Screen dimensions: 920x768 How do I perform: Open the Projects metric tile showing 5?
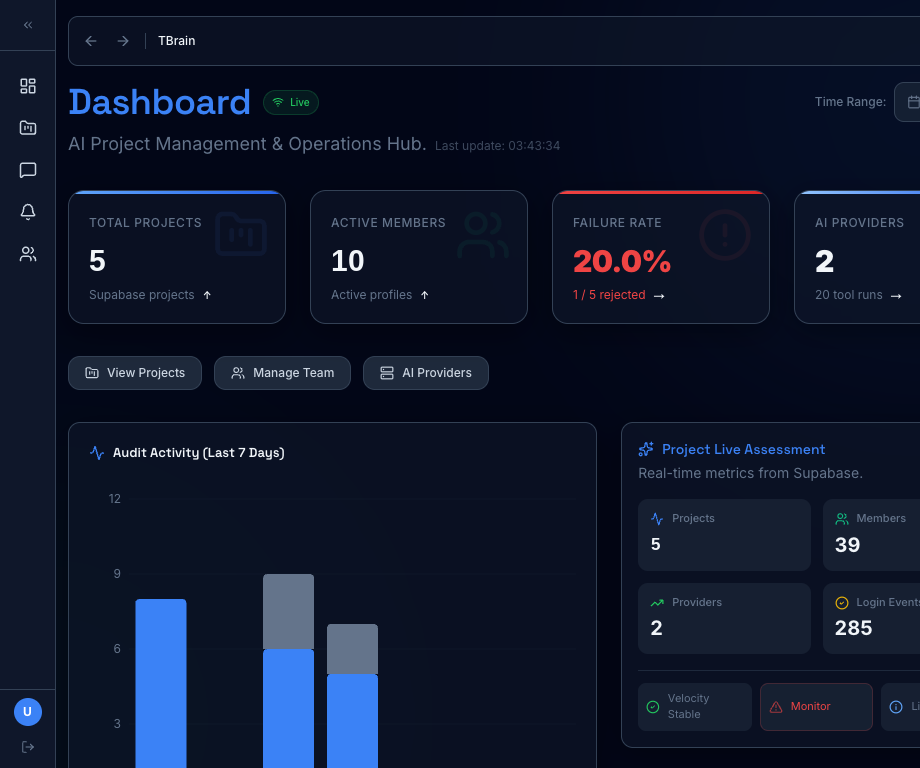pos(724,534)
